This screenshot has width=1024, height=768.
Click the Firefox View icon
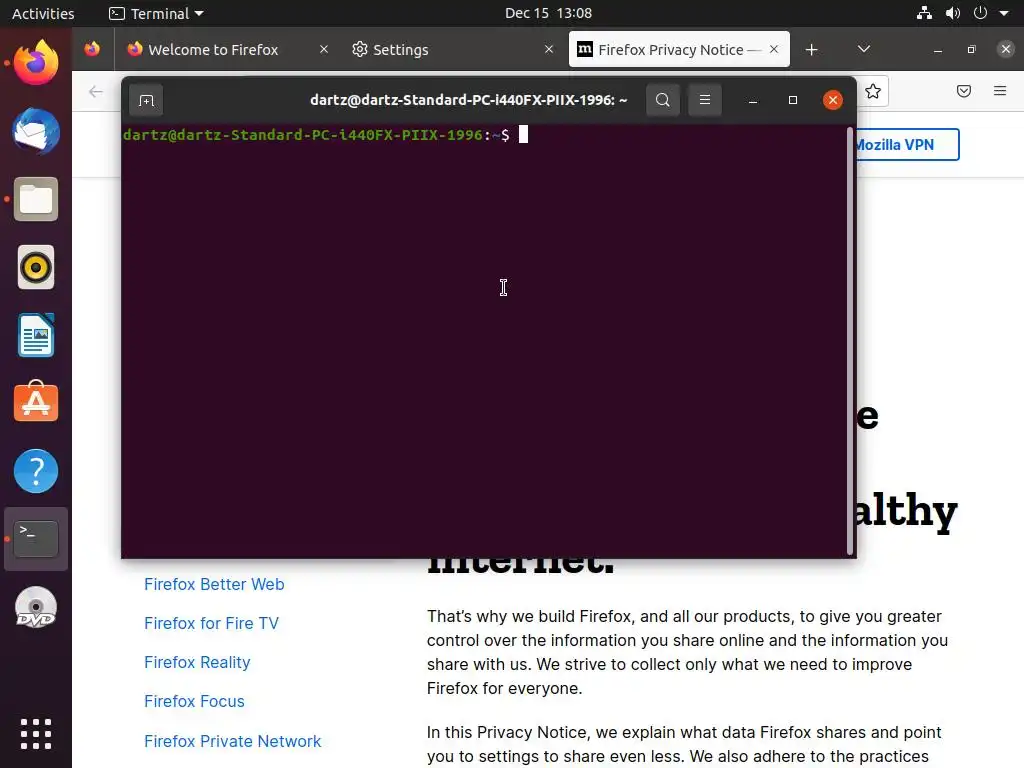pos(92,50)
